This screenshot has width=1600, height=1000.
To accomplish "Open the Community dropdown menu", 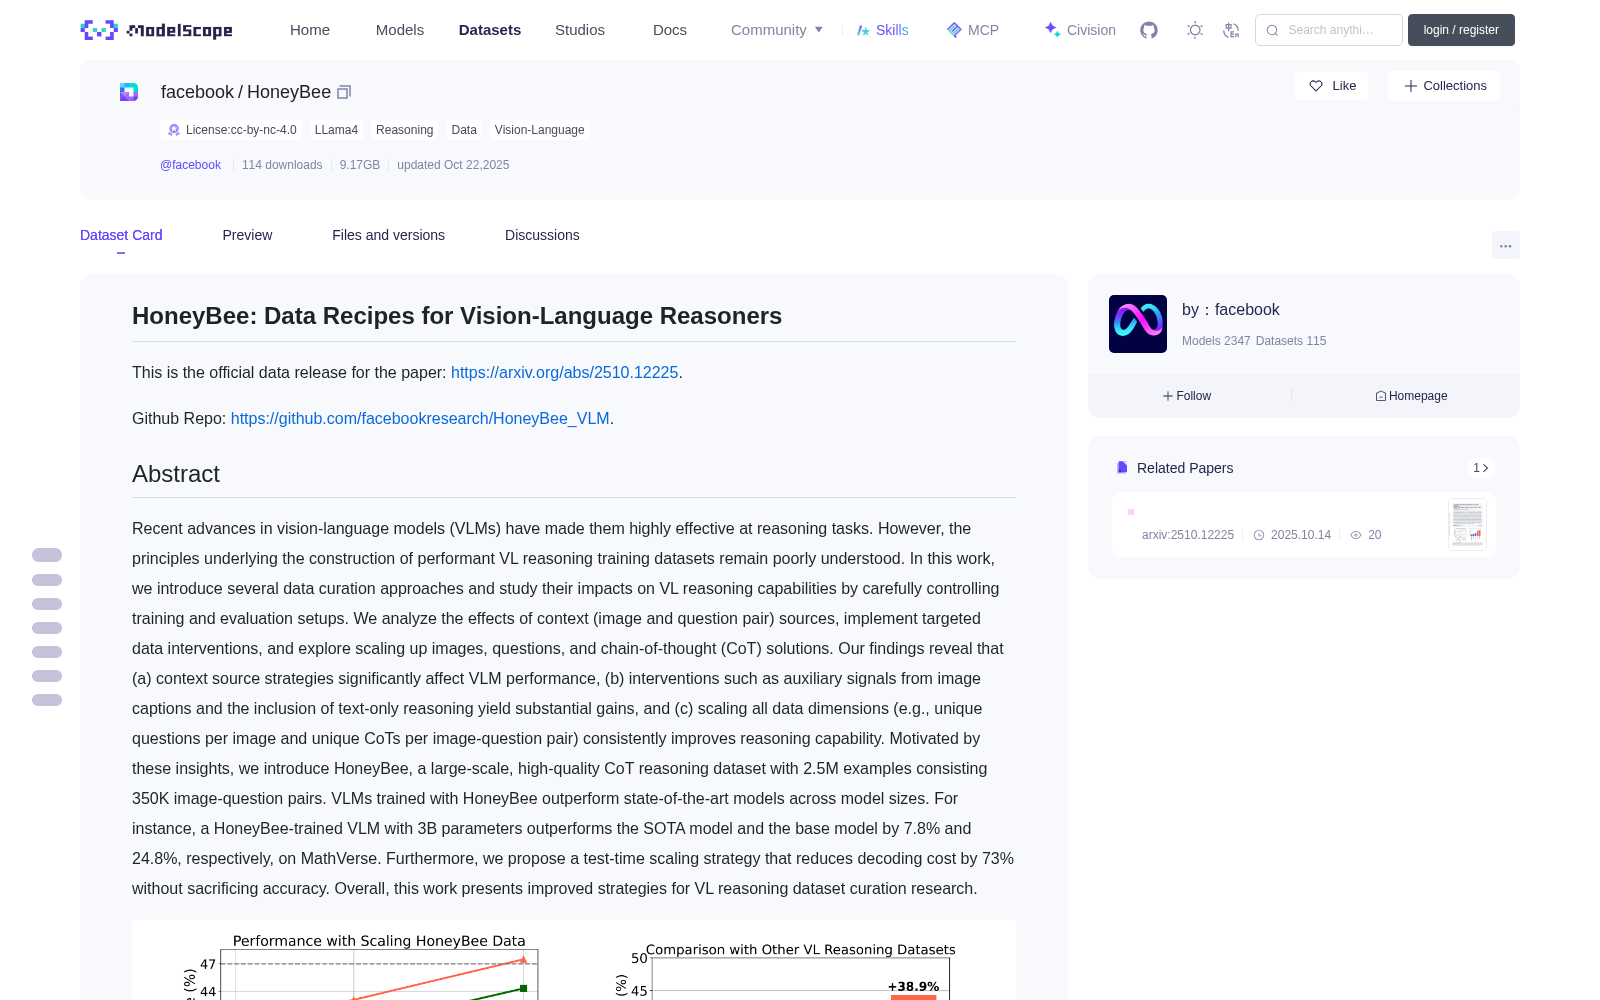I will pos(777,30).
